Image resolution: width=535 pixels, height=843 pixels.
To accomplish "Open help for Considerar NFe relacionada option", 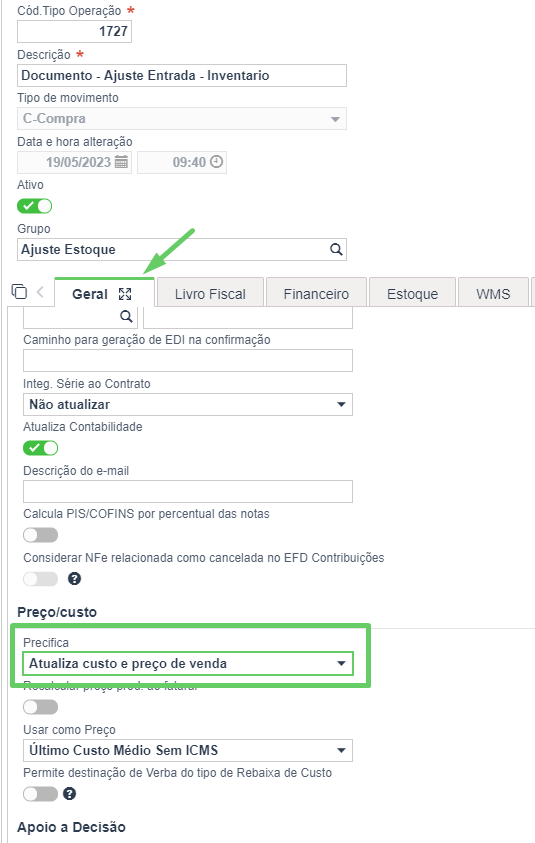I will coord(74,579).
